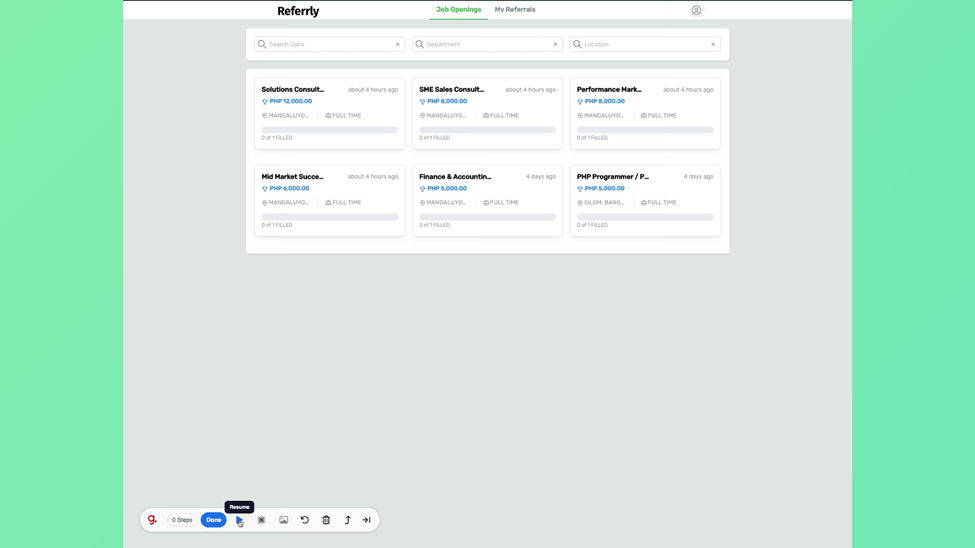Viewport: 975px width, 548px height.
Task: Click the image screenshot icon in the recorder toolbar
Action: 284,520
